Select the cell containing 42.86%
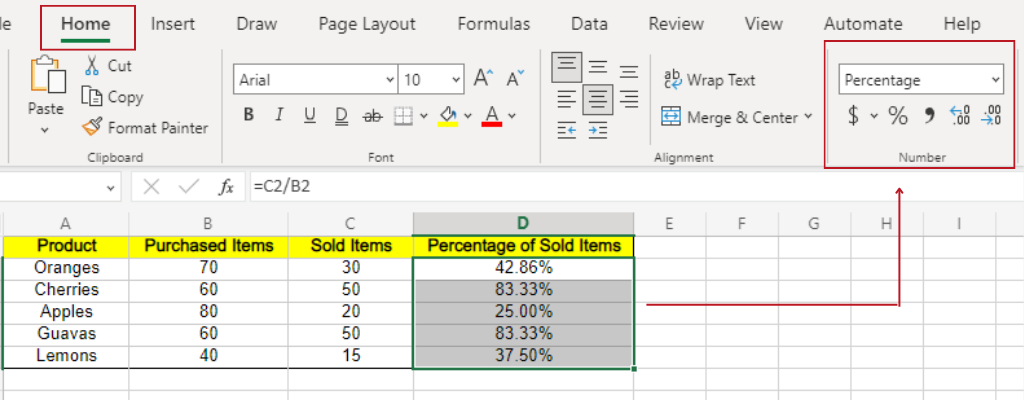 coord(523,268)
